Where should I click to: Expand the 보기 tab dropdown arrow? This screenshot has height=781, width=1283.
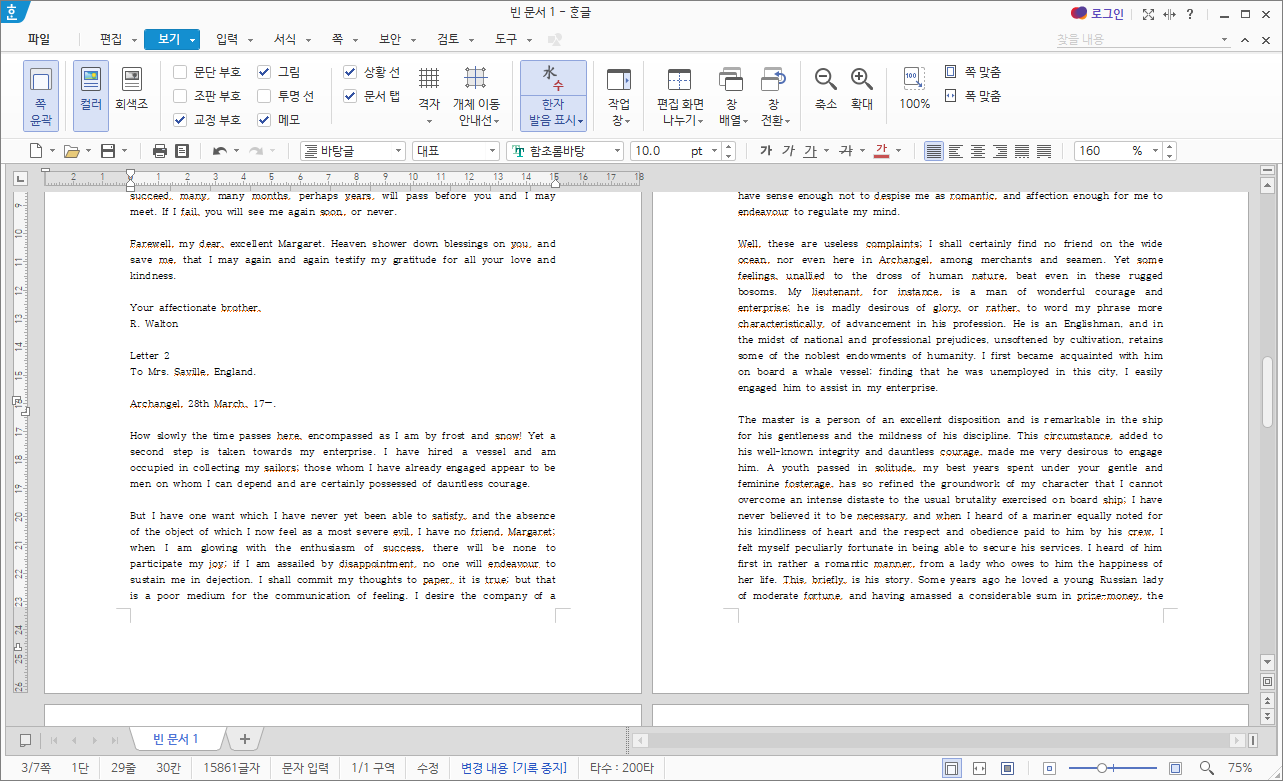click(192, 40)
